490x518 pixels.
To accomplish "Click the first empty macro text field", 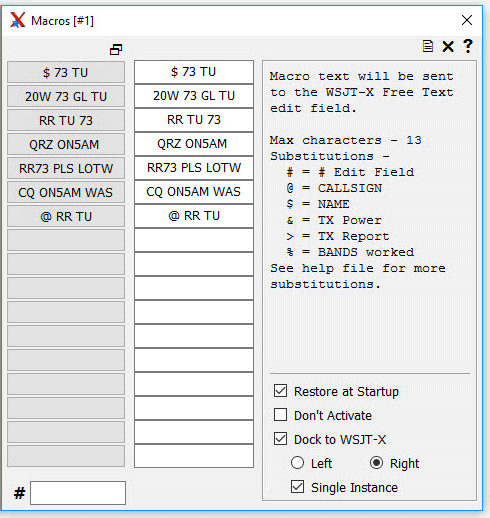I will pyautogui.click(x=194, y=240).
